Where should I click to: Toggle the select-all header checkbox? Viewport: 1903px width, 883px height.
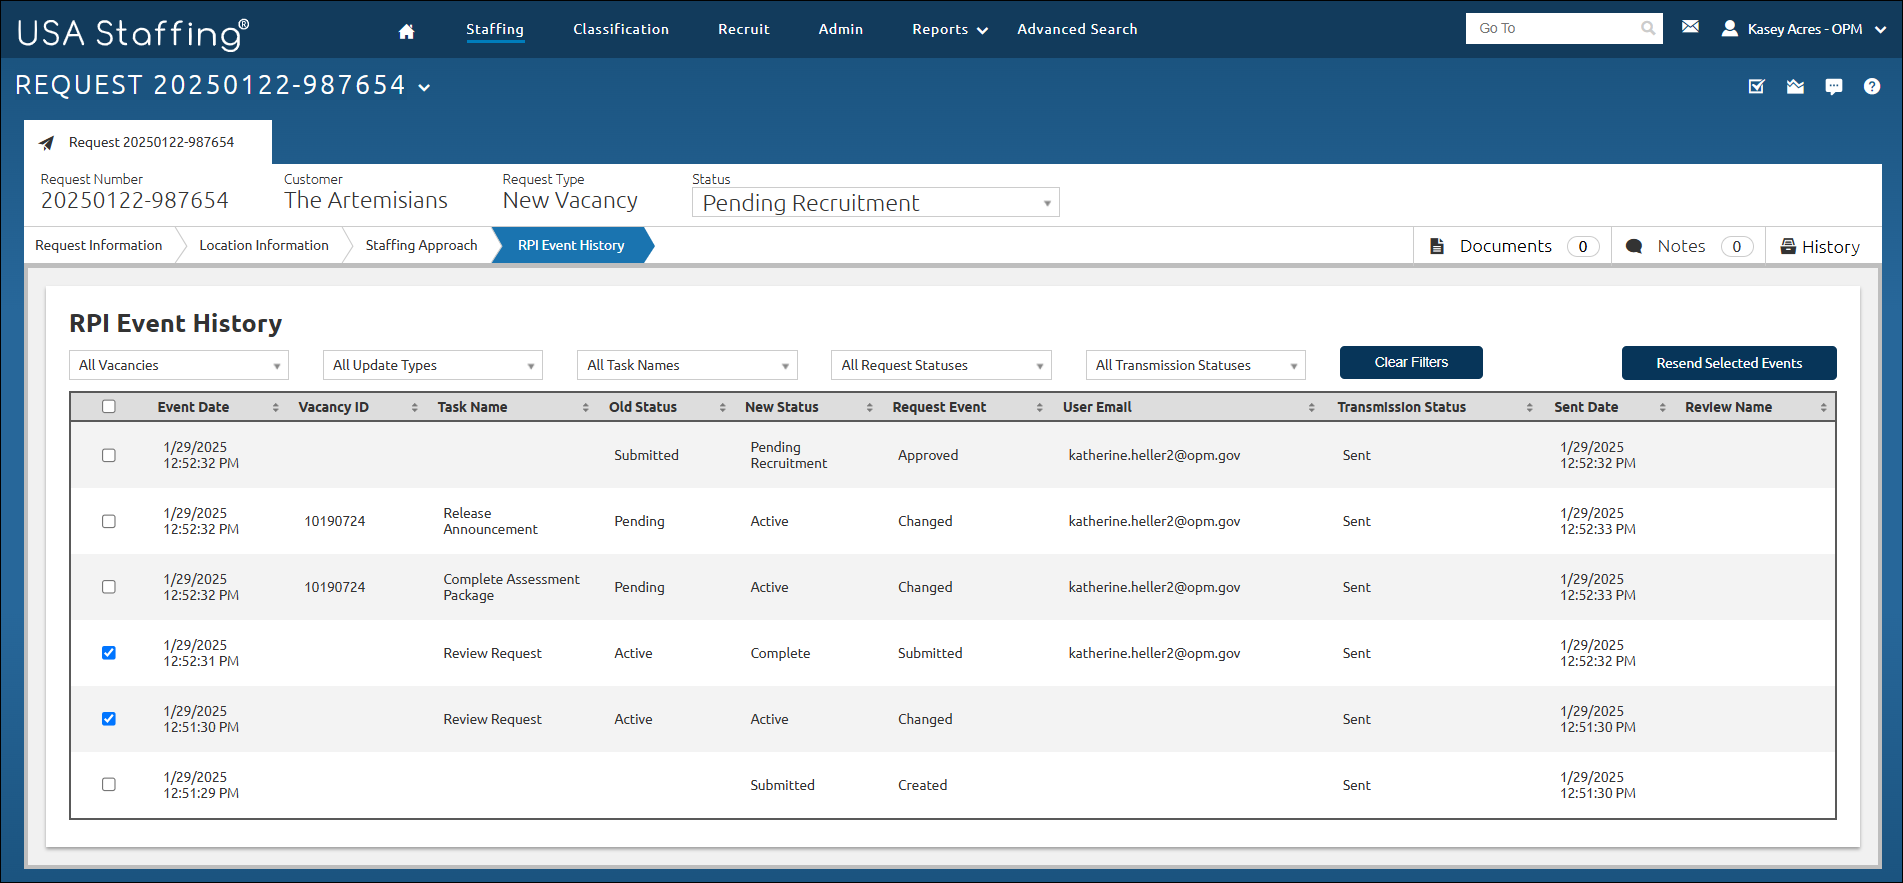(x=109, y=406)
